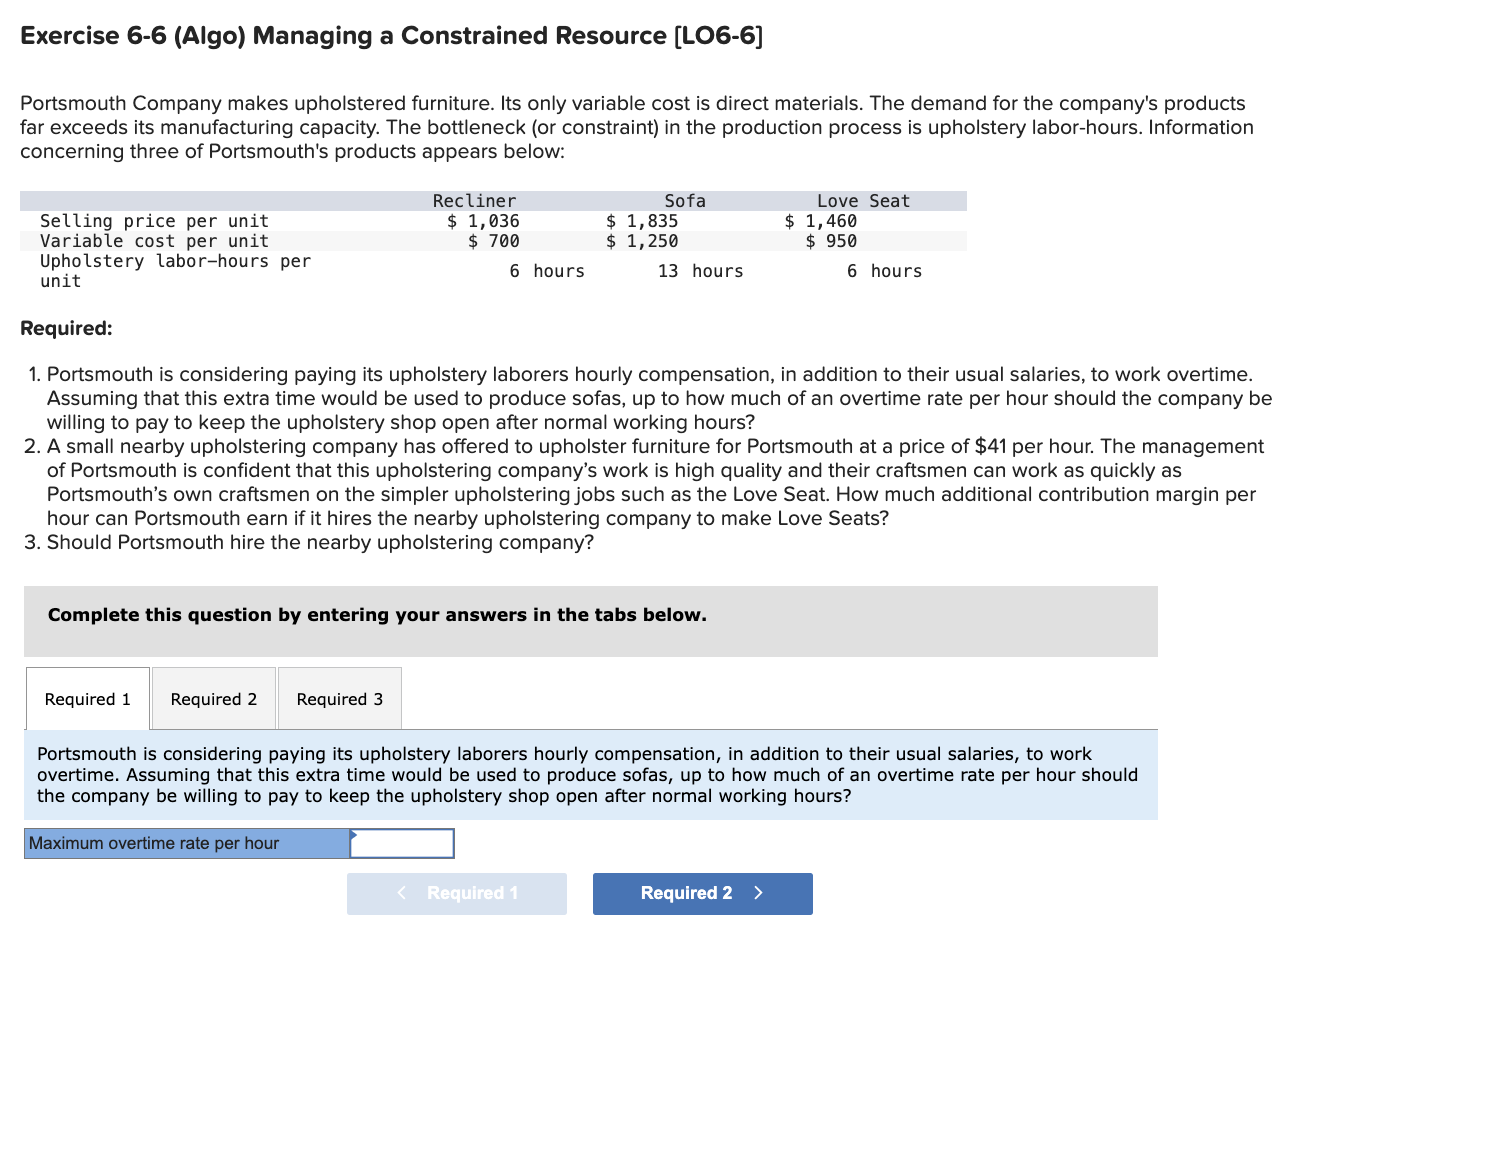Select the Variable cost per unit row
This screenshot has width=1512, height=1154.
[155, 242]
